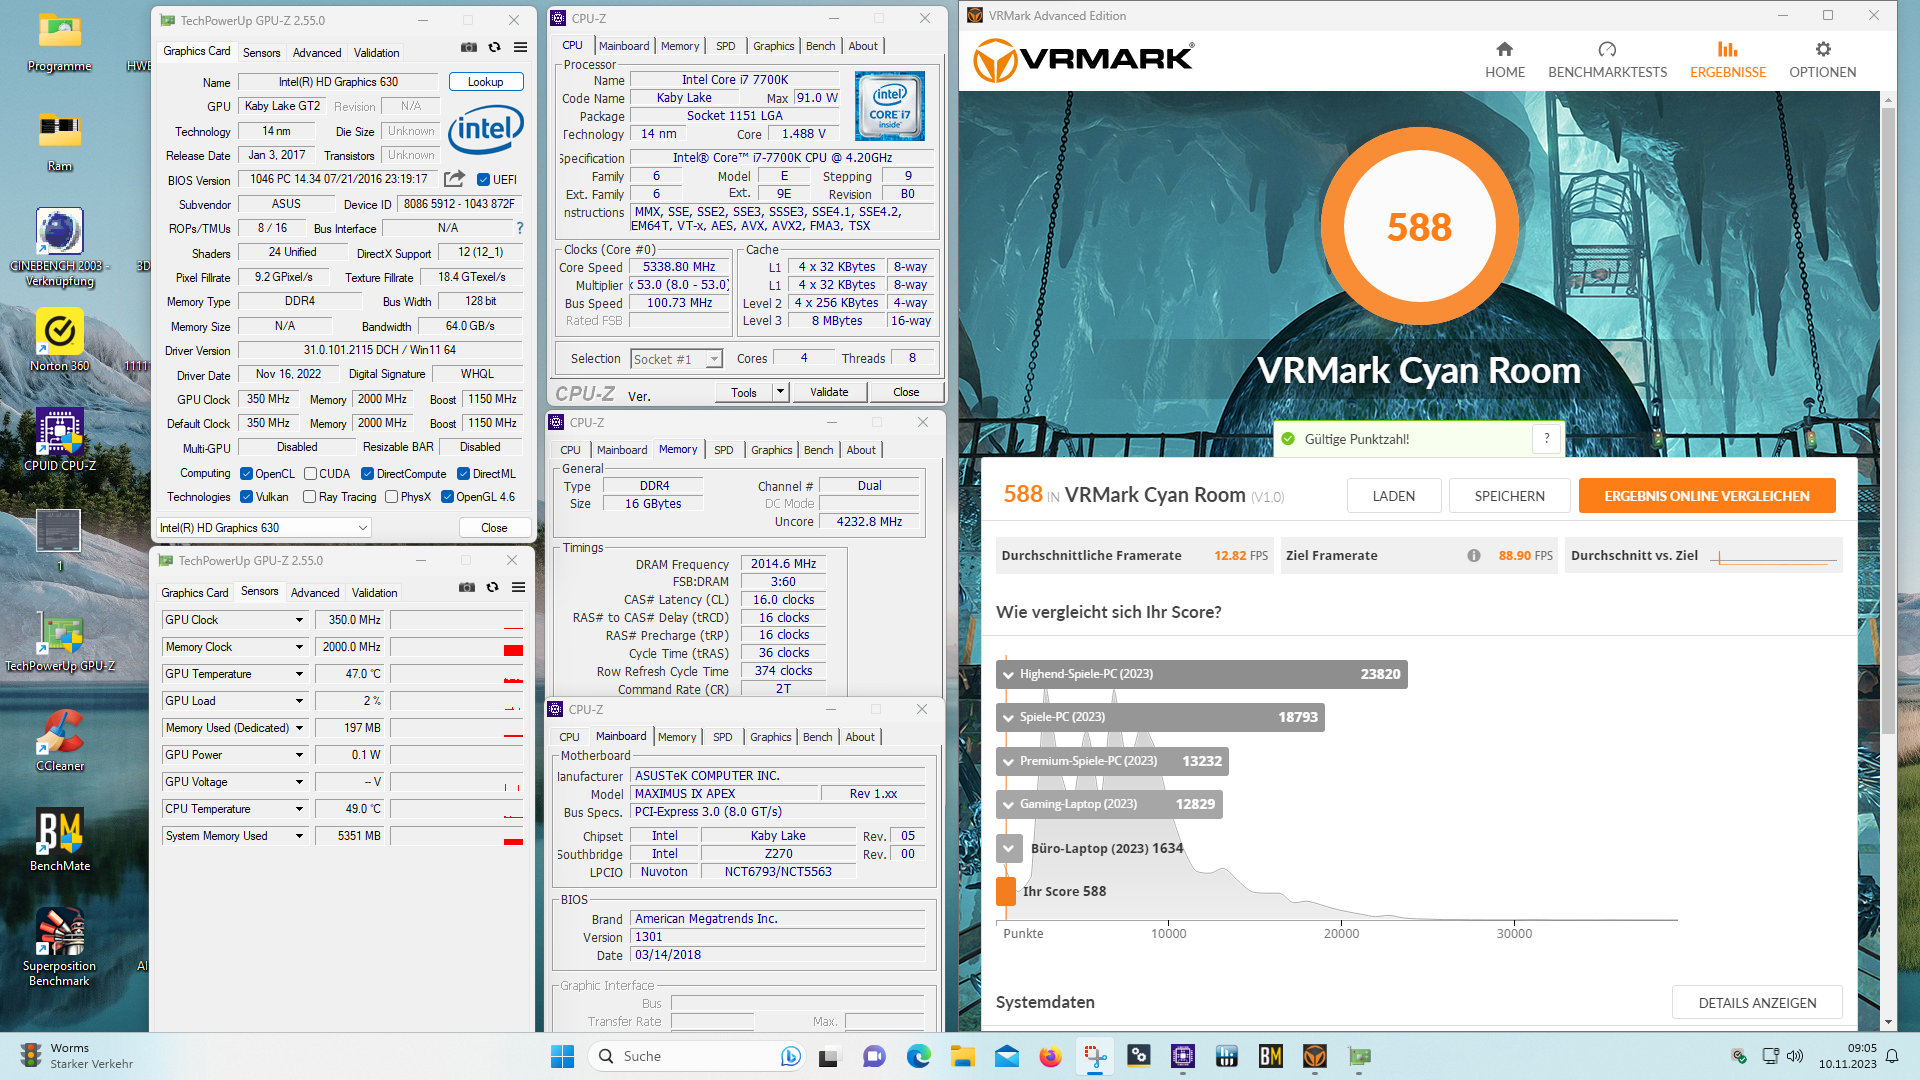The height and width of the screenshot is (1080, 1920).
Task: Click the refresh icon in GPU-Z Sensors window
Action: pyautogui.click(x=492, y=587)
